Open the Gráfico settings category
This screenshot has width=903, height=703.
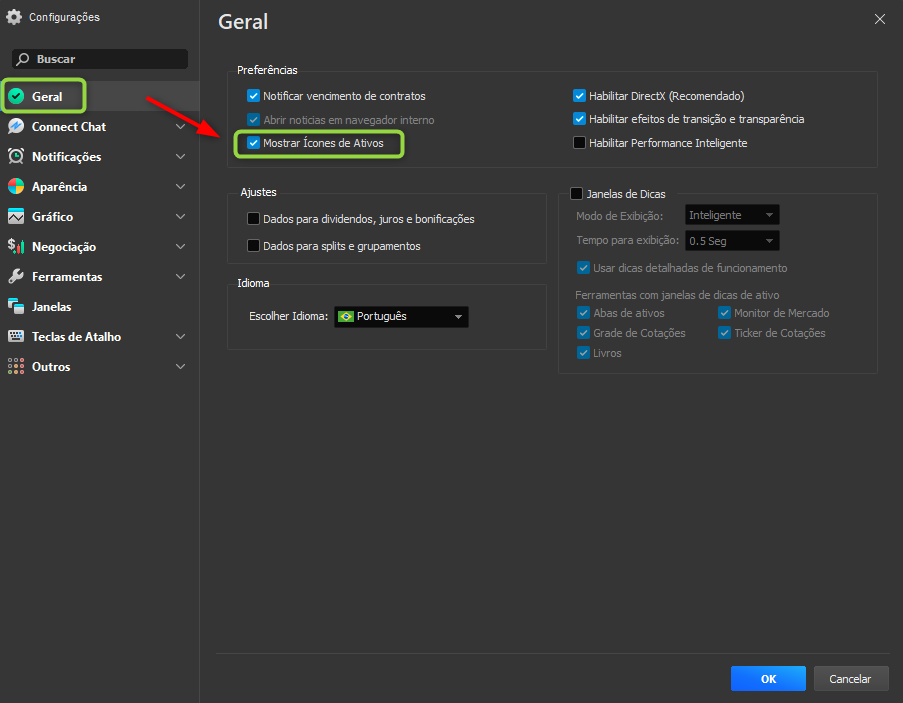click(x=100, y=216)
